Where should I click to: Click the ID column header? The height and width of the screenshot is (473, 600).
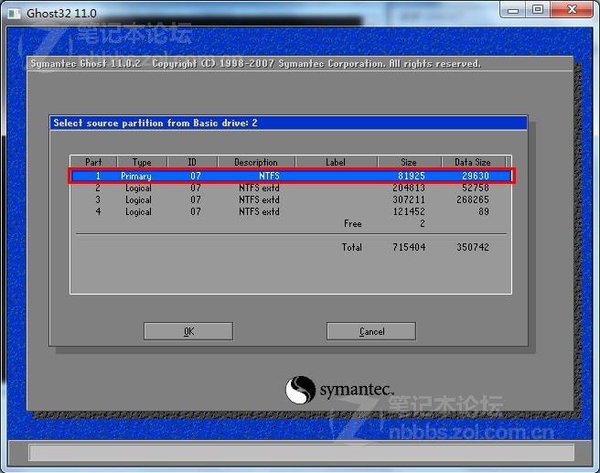(x=191, y=162)
